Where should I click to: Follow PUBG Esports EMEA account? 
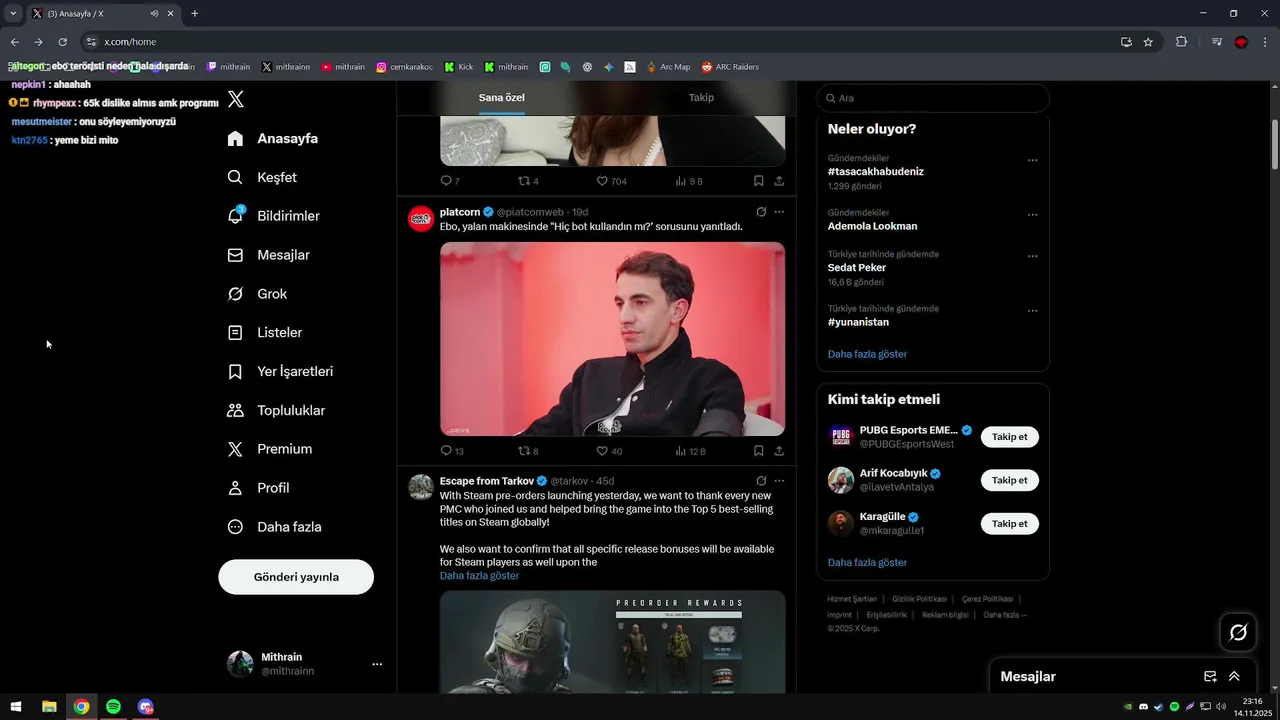point(1009,437)
